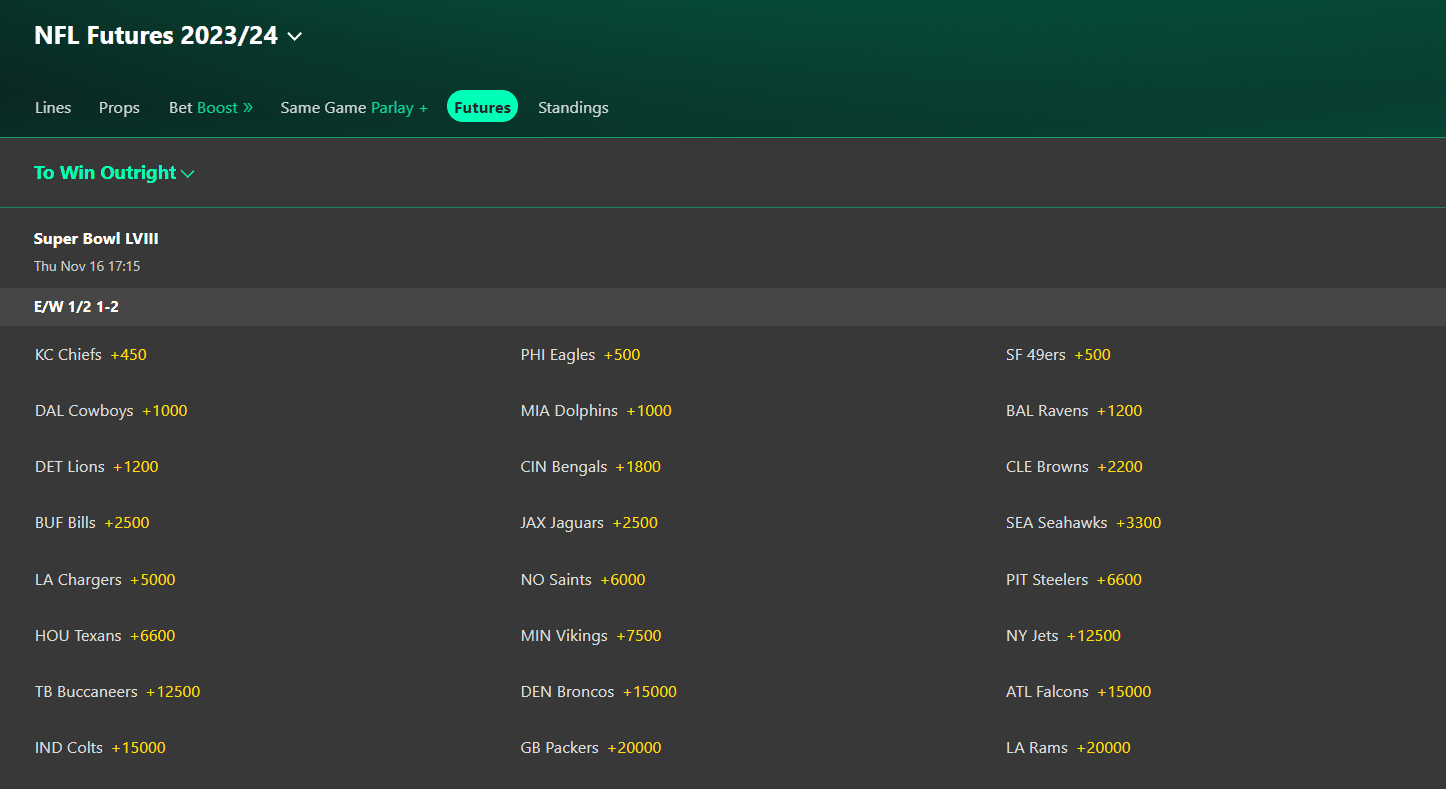
Task: Click MIN Vikings +7500 selection
Action: click(x=591, y=636)
